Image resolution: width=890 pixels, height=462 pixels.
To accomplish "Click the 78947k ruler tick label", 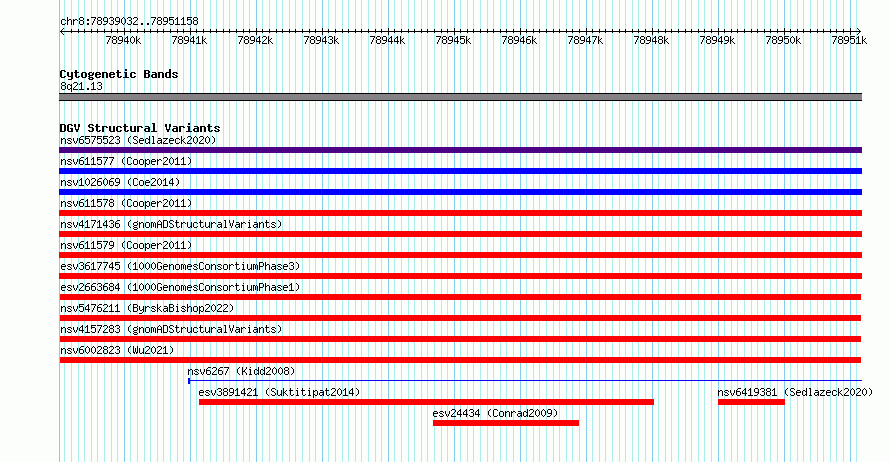I will (x=585, y=40).
